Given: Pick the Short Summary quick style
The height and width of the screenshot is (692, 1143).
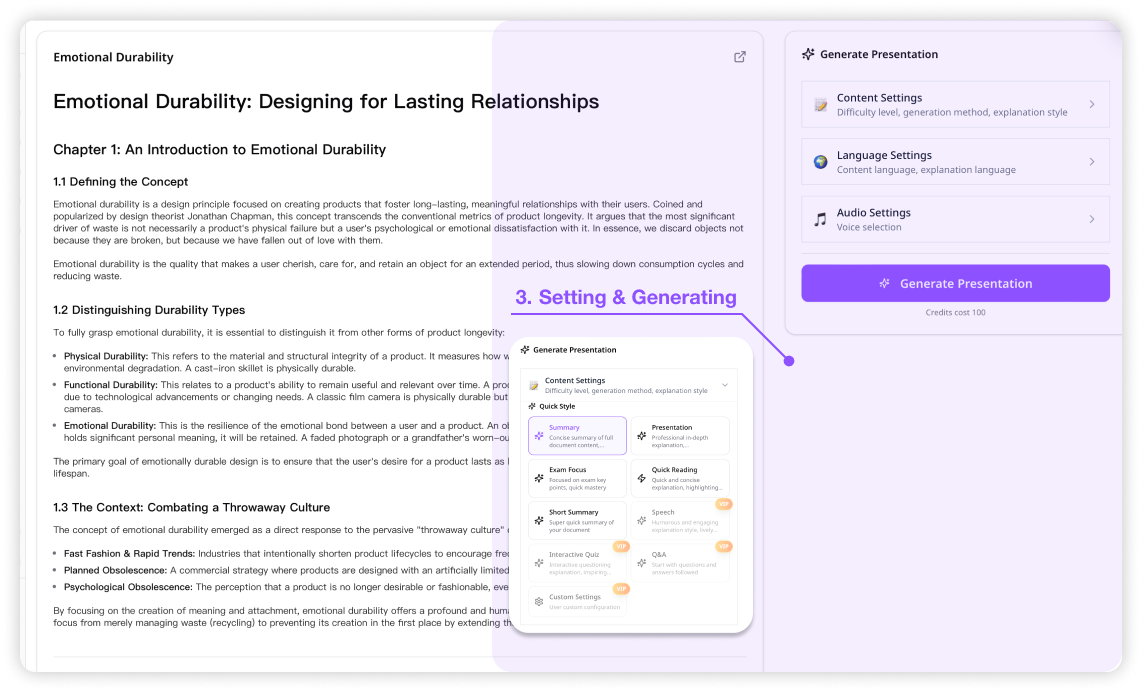Looking at the screenshot, I should [x=577, y=520].
